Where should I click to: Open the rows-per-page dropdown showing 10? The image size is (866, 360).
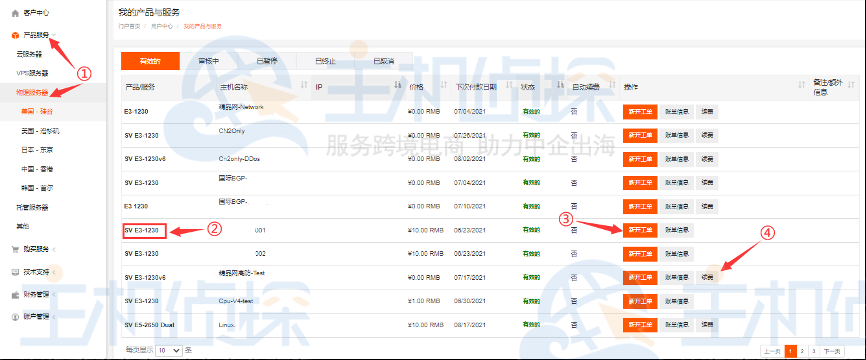click(x=169, y=350)
